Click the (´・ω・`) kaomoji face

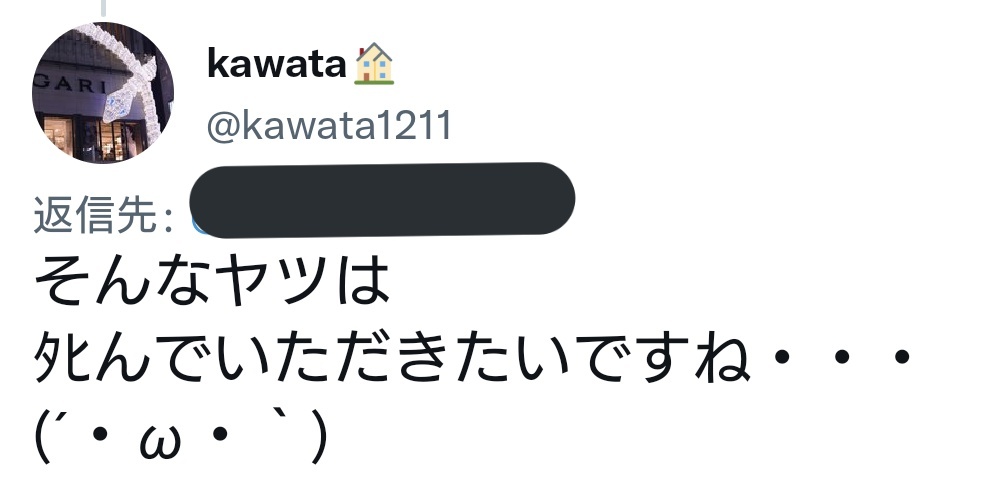click(182, 435)
